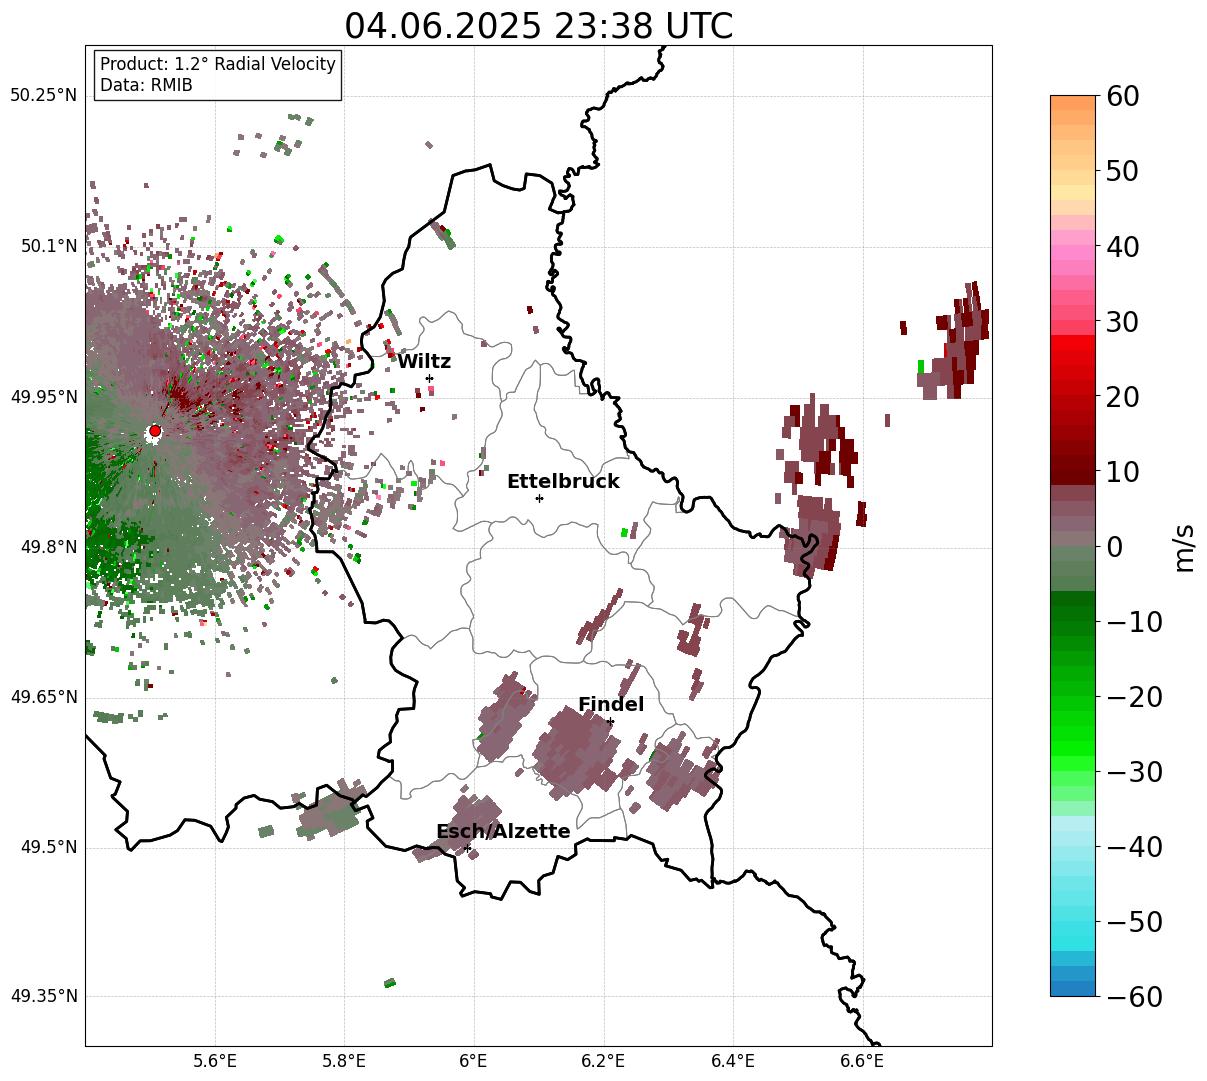Click the colorbar value −10
This screenshot has height=1081, width=1207.
(x=1134, y=622)
